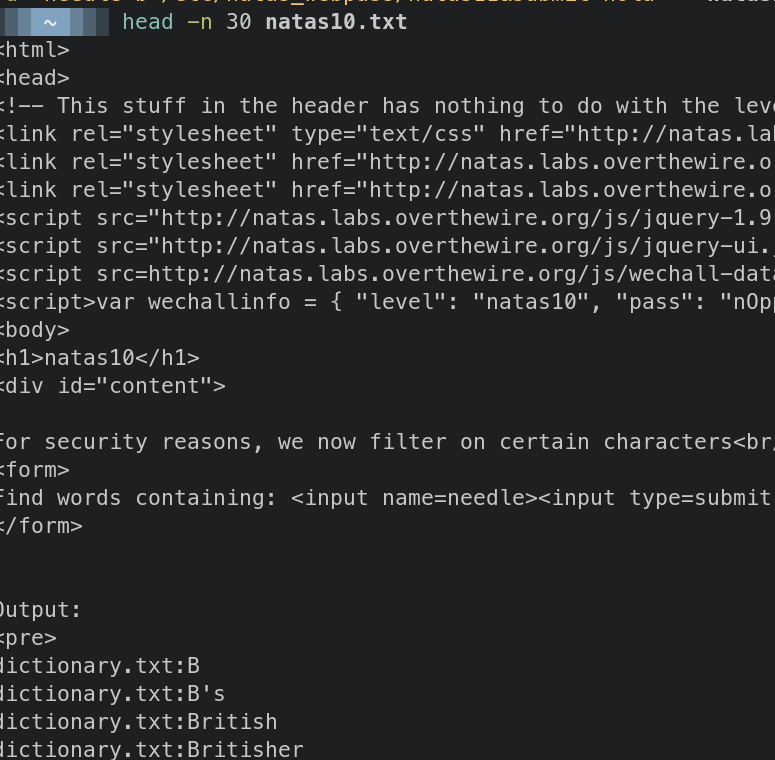Image resolution: width=775 pixels, height=760 pixels.
Task: Click the dictionary.txt:British output line
Action: click(140, 722)
